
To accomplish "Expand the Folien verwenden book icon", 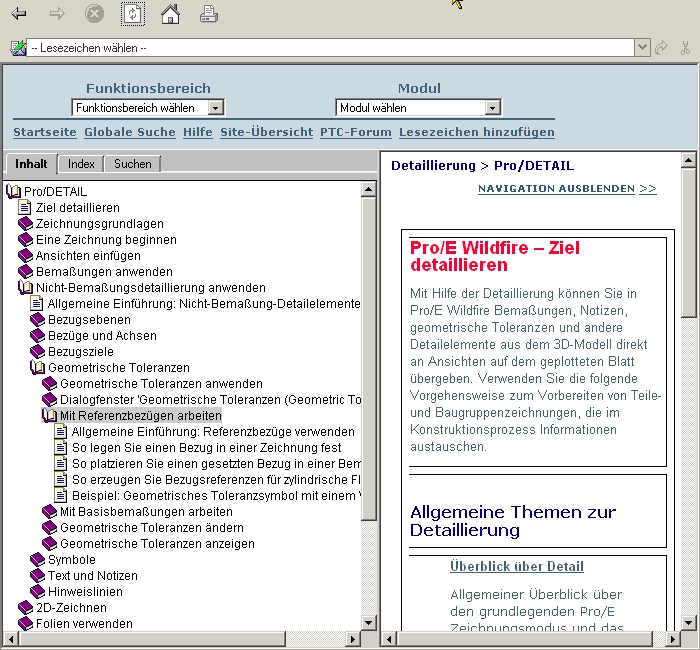I will 25,624.
